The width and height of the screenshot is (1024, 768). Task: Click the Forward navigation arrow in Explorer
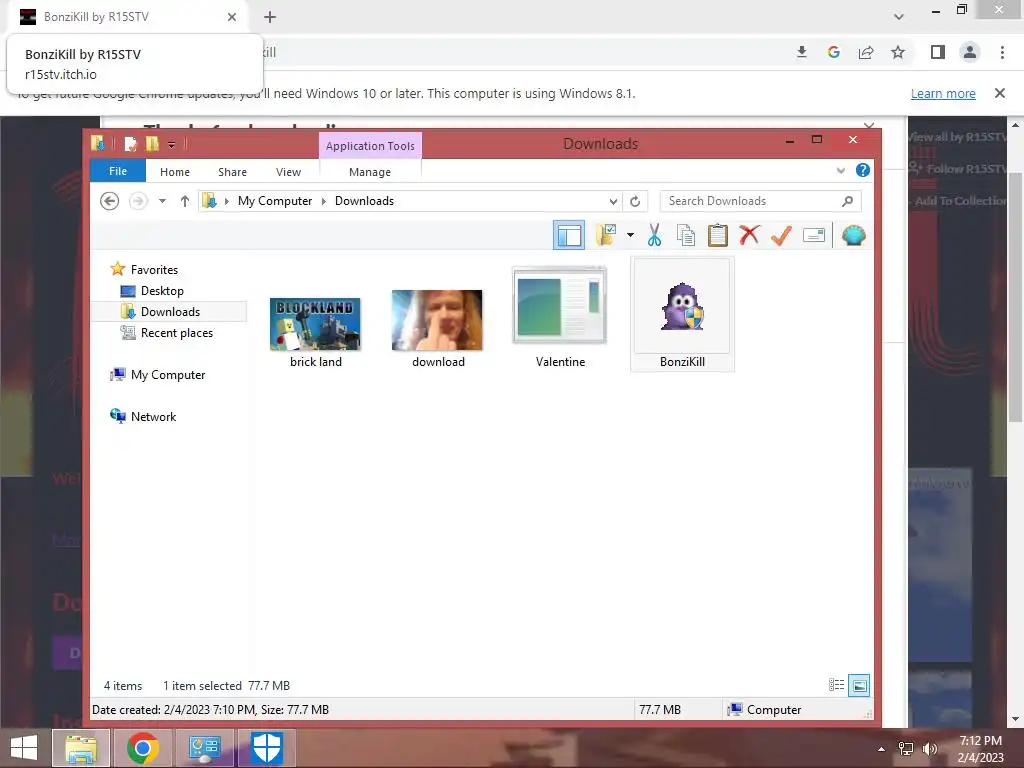coord(138,201)
